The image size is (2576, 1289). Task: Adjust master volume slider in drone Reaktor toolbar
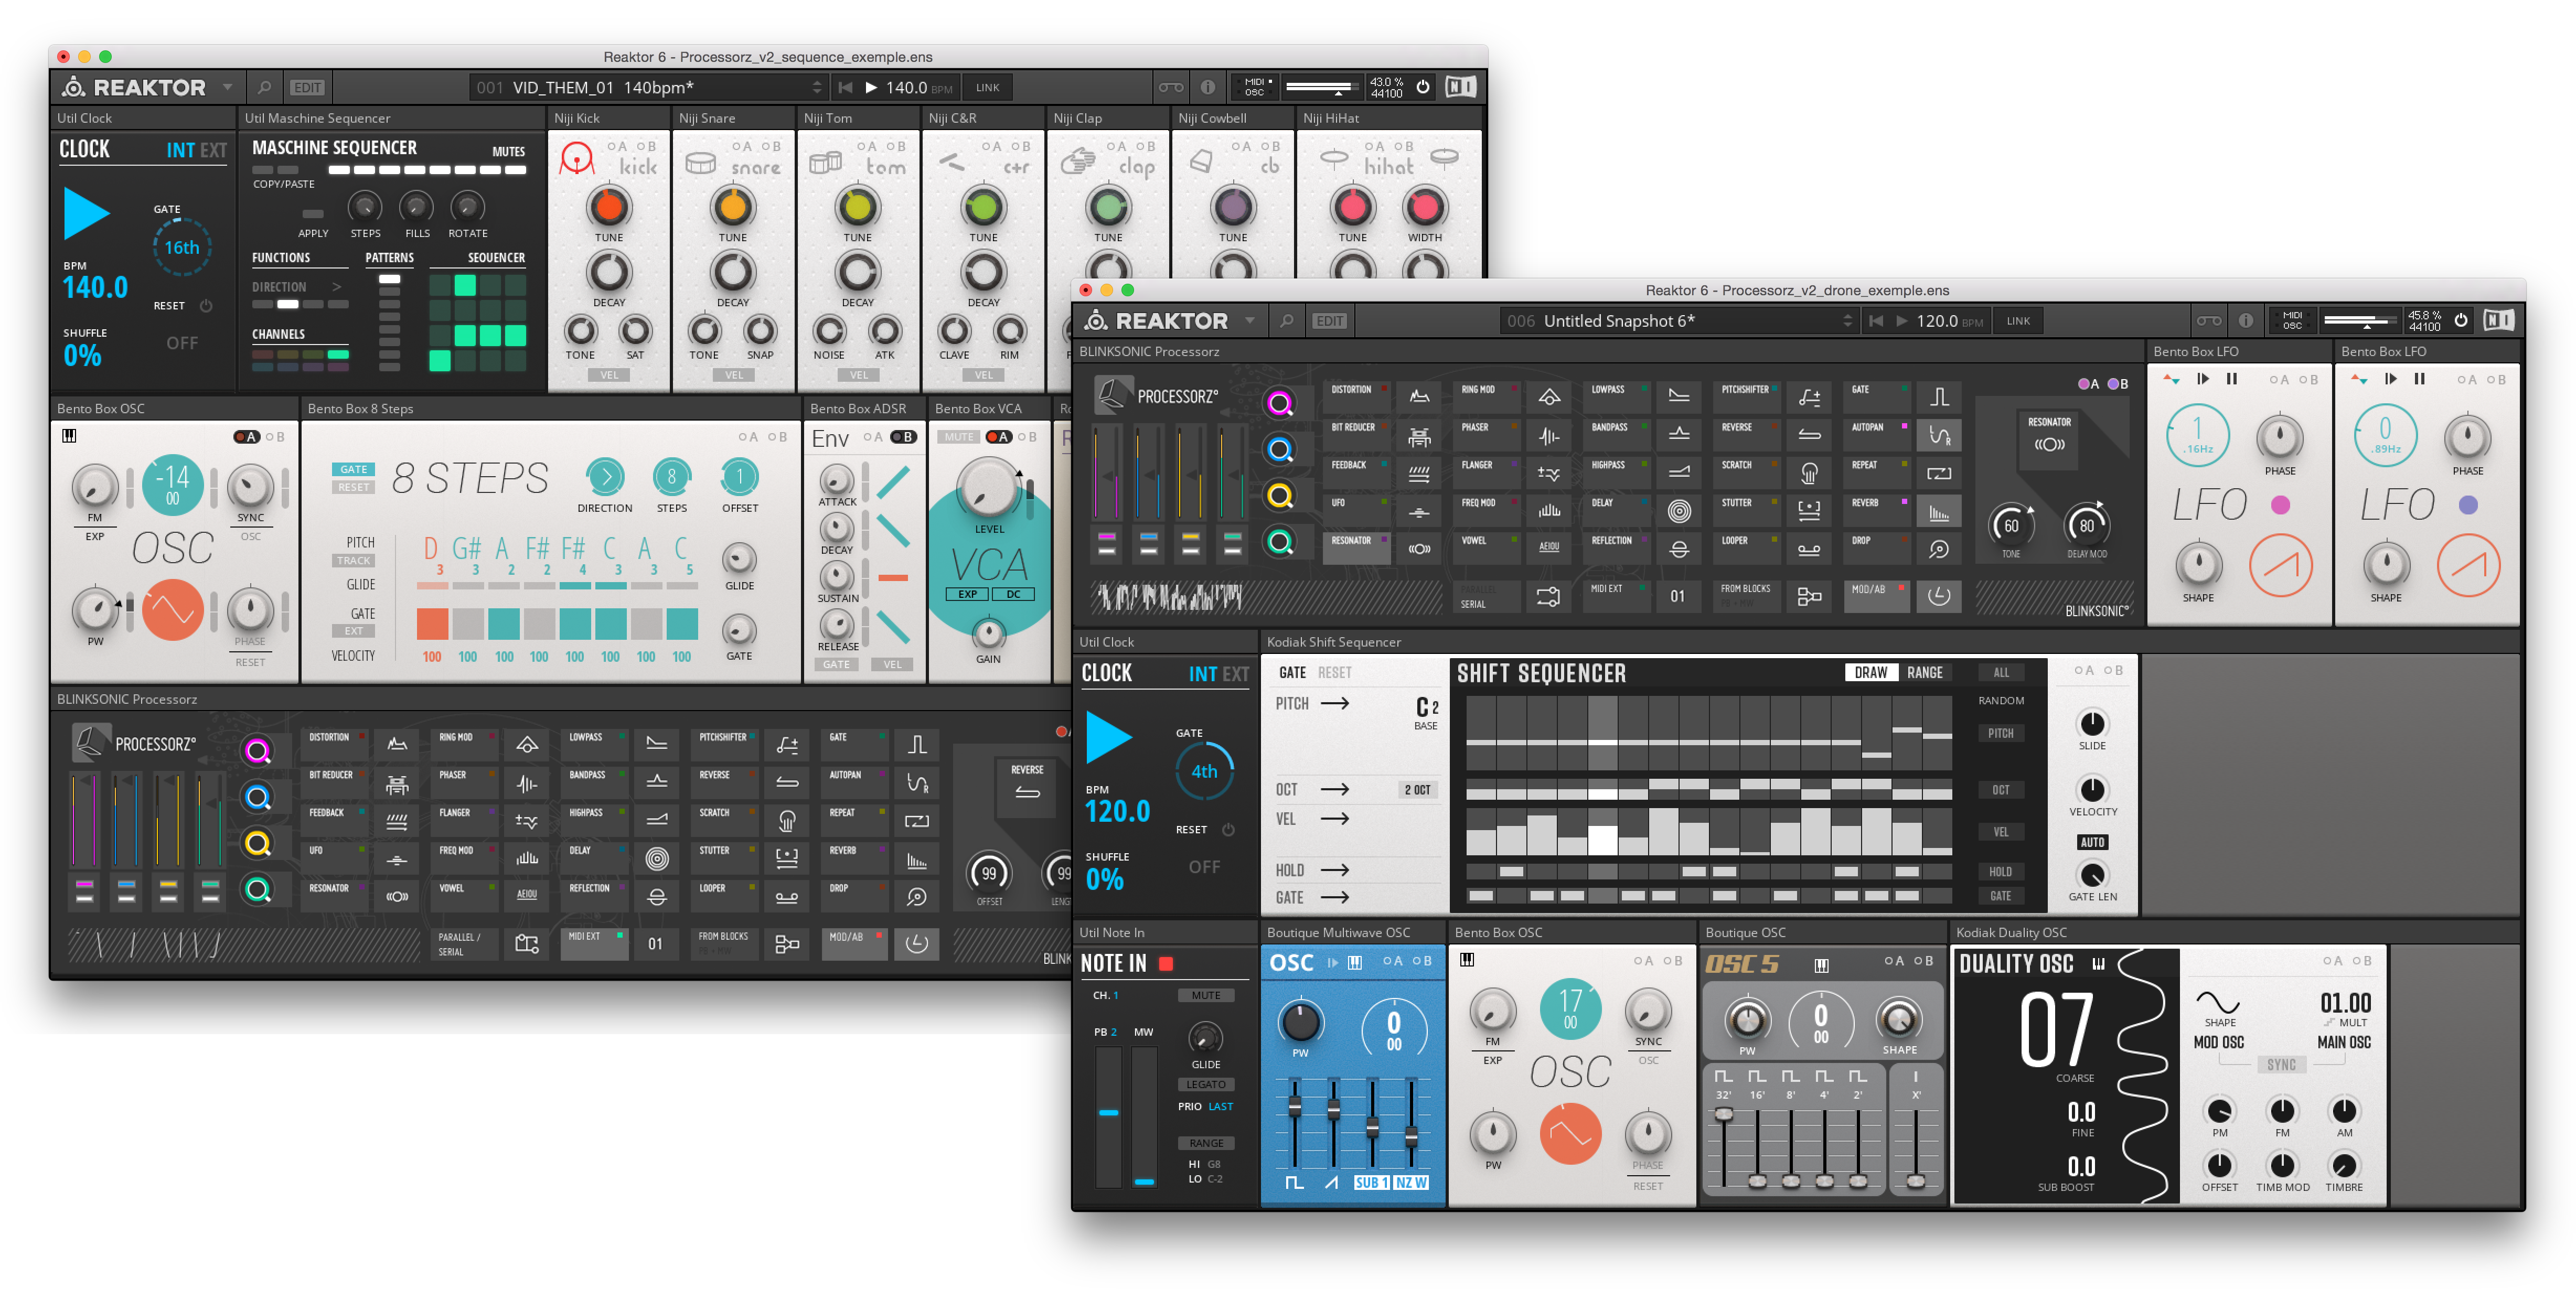[x=2362, y=321]
